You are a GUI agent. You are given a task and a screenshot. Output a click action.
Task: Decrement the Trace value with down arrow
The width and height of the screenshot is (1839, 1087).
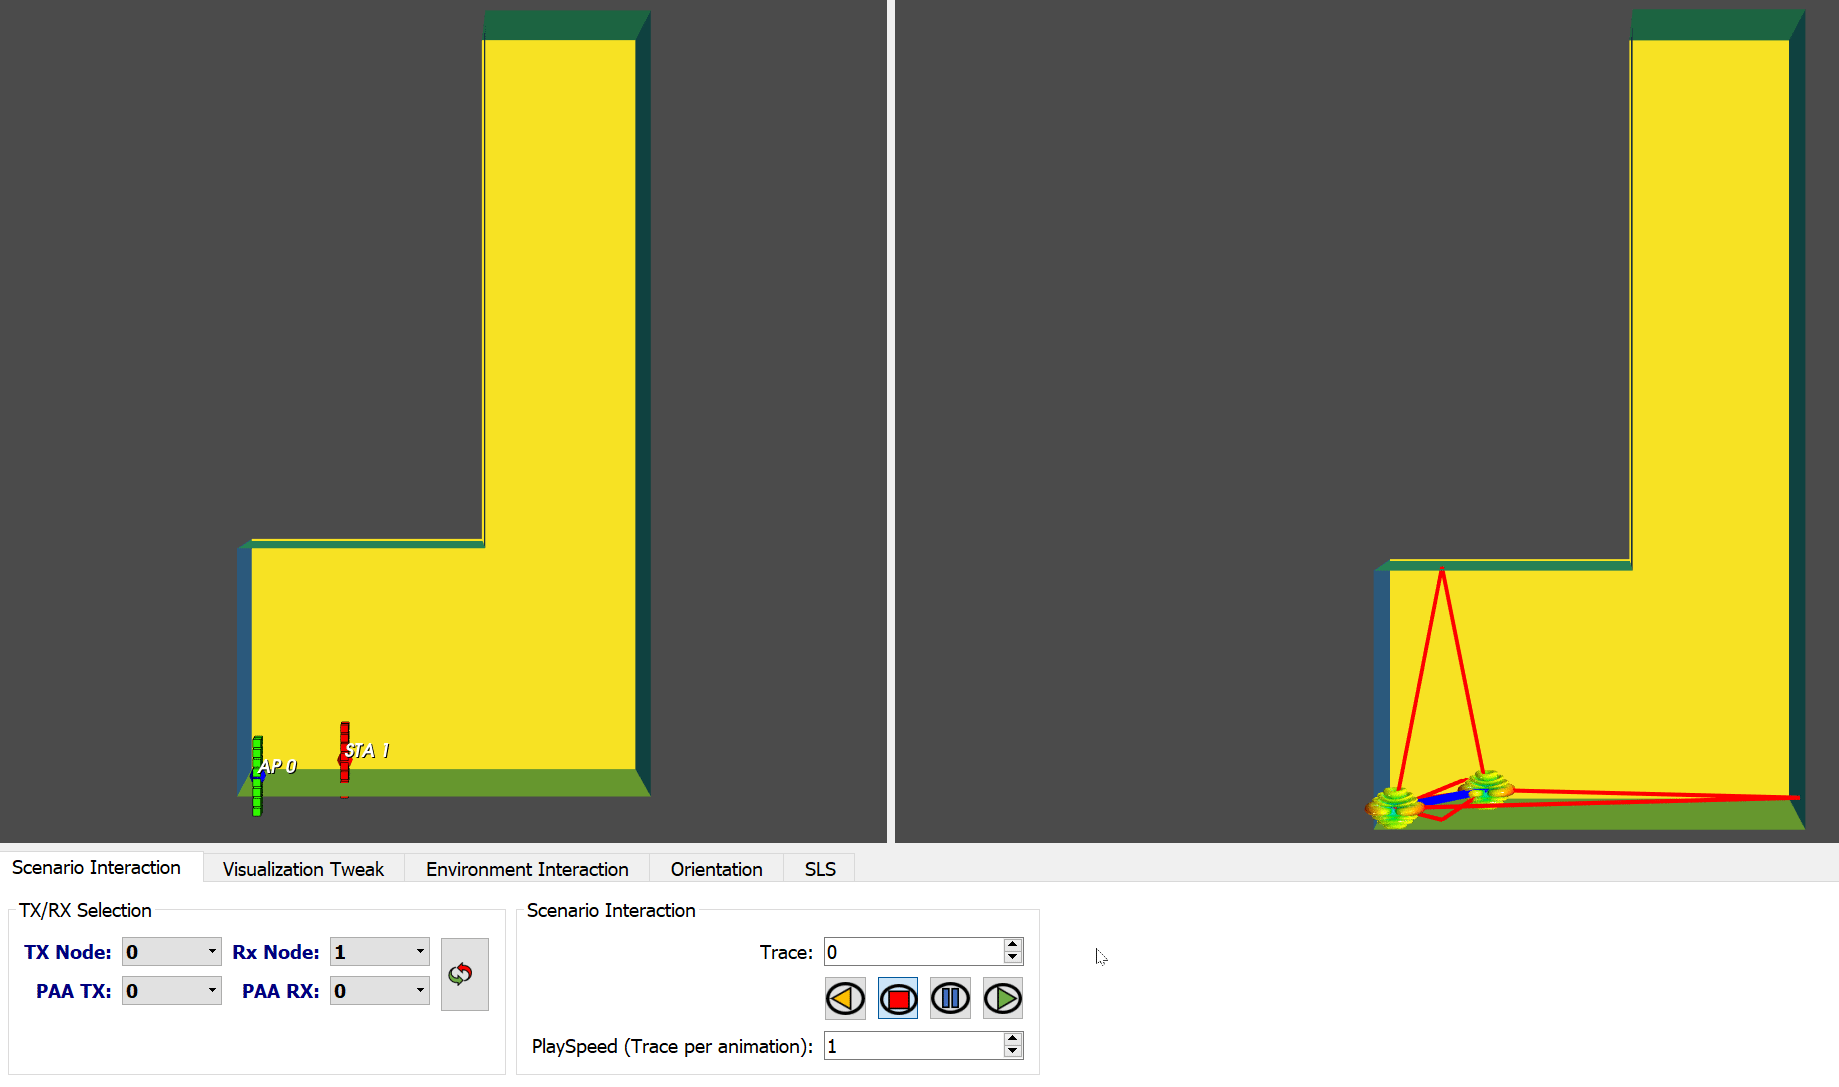point(1013,958)
